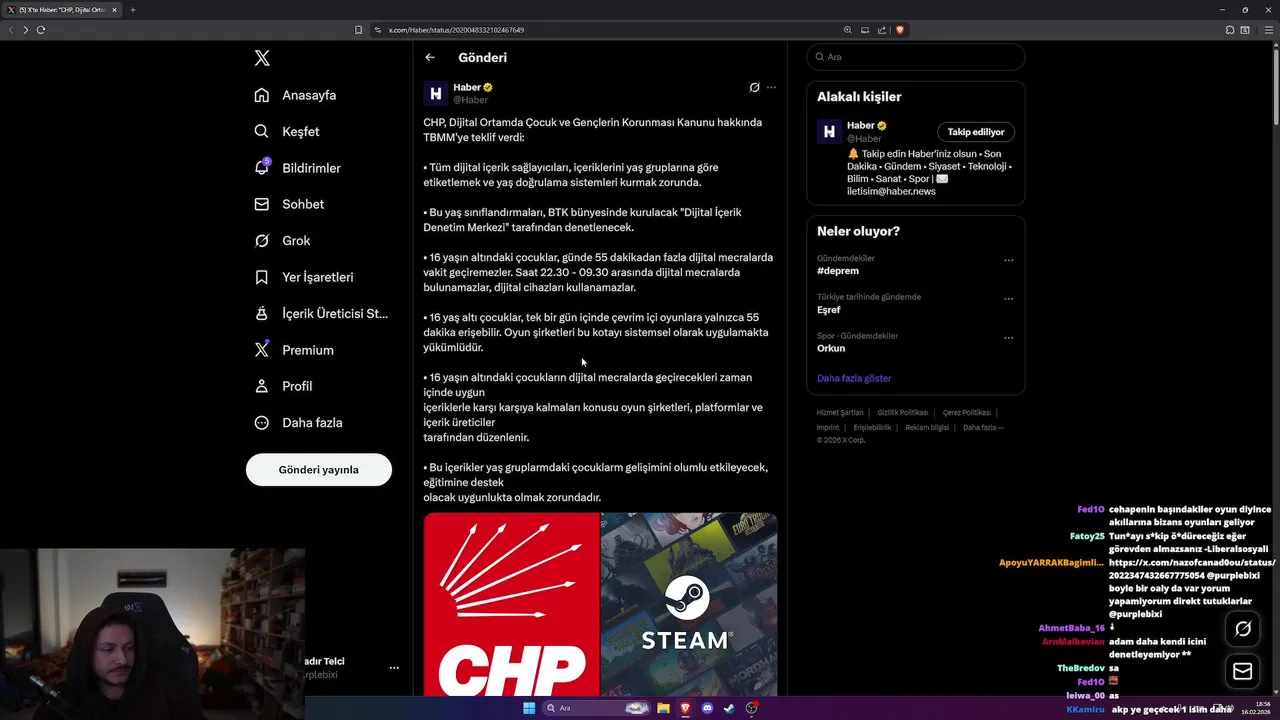Image resolution: width=1280 pixels, height=720 pixels.
Task: Open options for #deprem trend
Action: tap(1008, 260)
